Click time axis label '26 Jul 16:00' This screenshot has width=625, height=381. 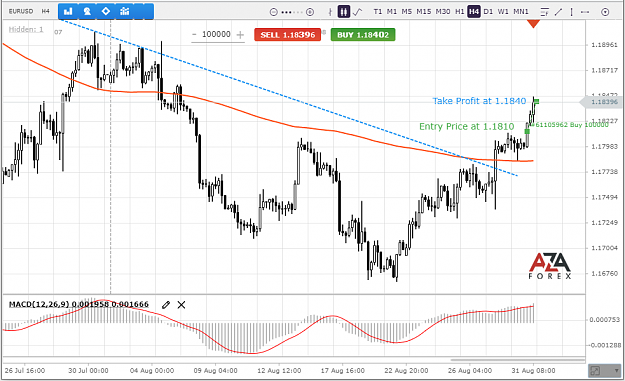pyautogui.click(x=25, y=371)
